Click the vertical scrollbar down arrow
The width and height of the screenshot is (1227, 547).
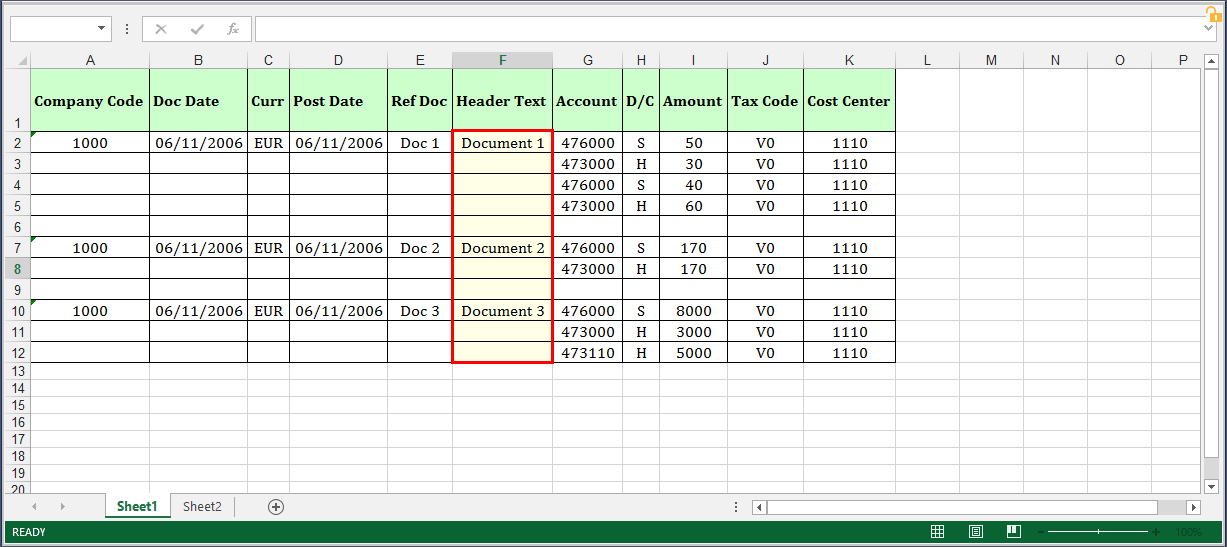click(1210, 486)
